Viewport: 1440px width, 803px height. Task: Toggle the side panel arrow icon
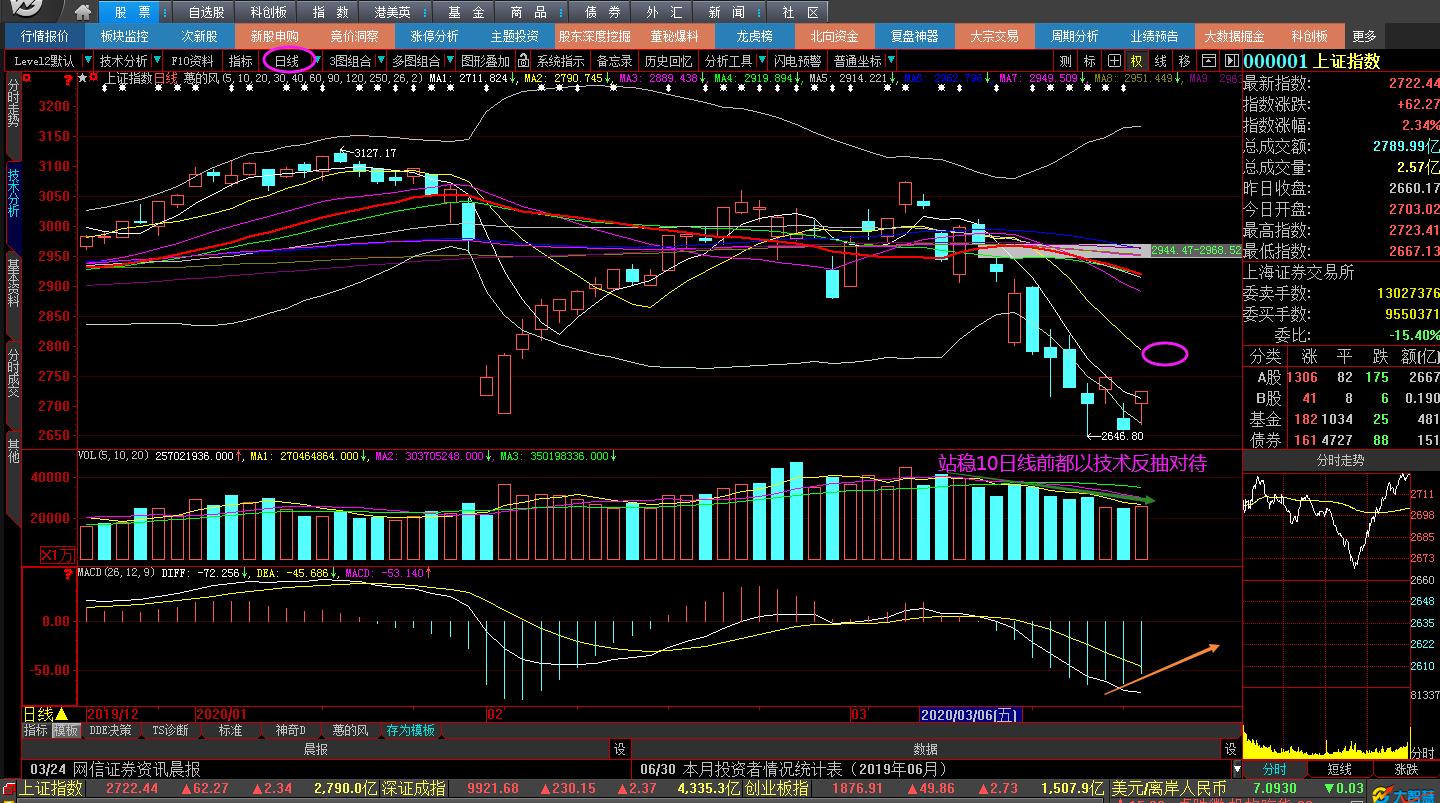coord(1231,61)
